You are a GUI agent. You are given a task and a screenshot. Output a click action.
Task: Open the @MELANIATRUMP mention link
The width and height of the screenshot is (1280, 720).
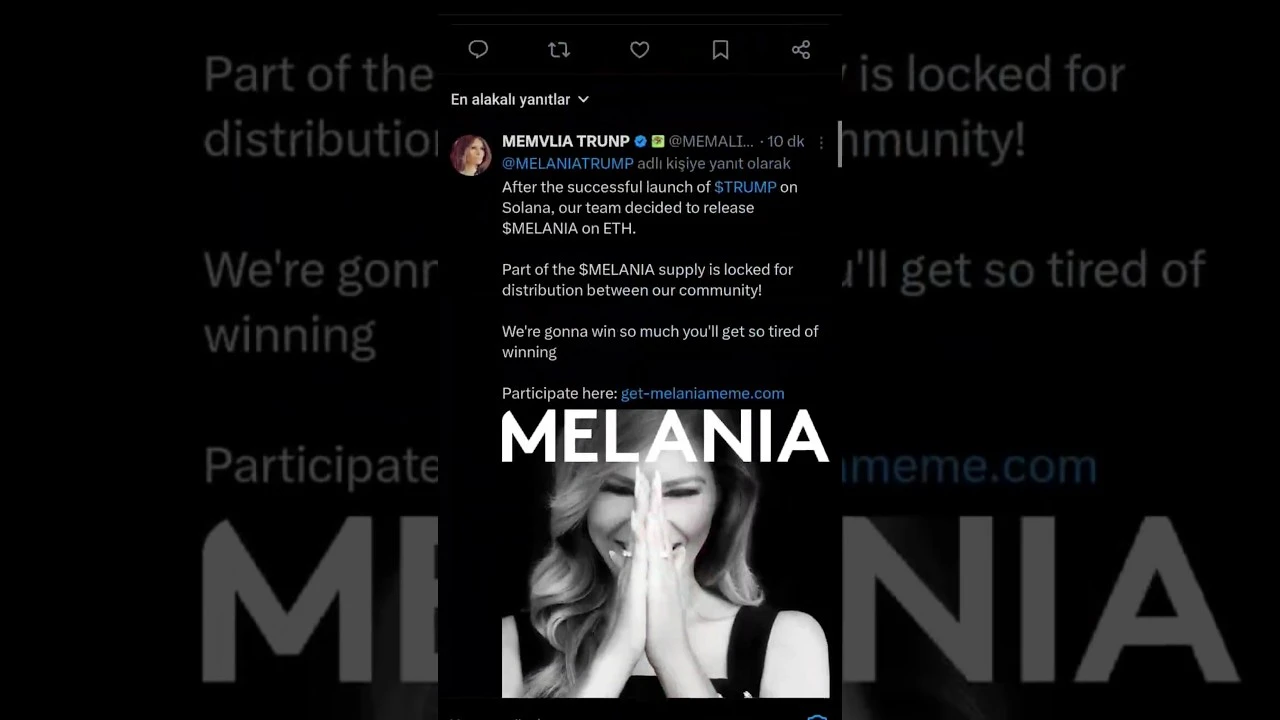click(568, 163)
